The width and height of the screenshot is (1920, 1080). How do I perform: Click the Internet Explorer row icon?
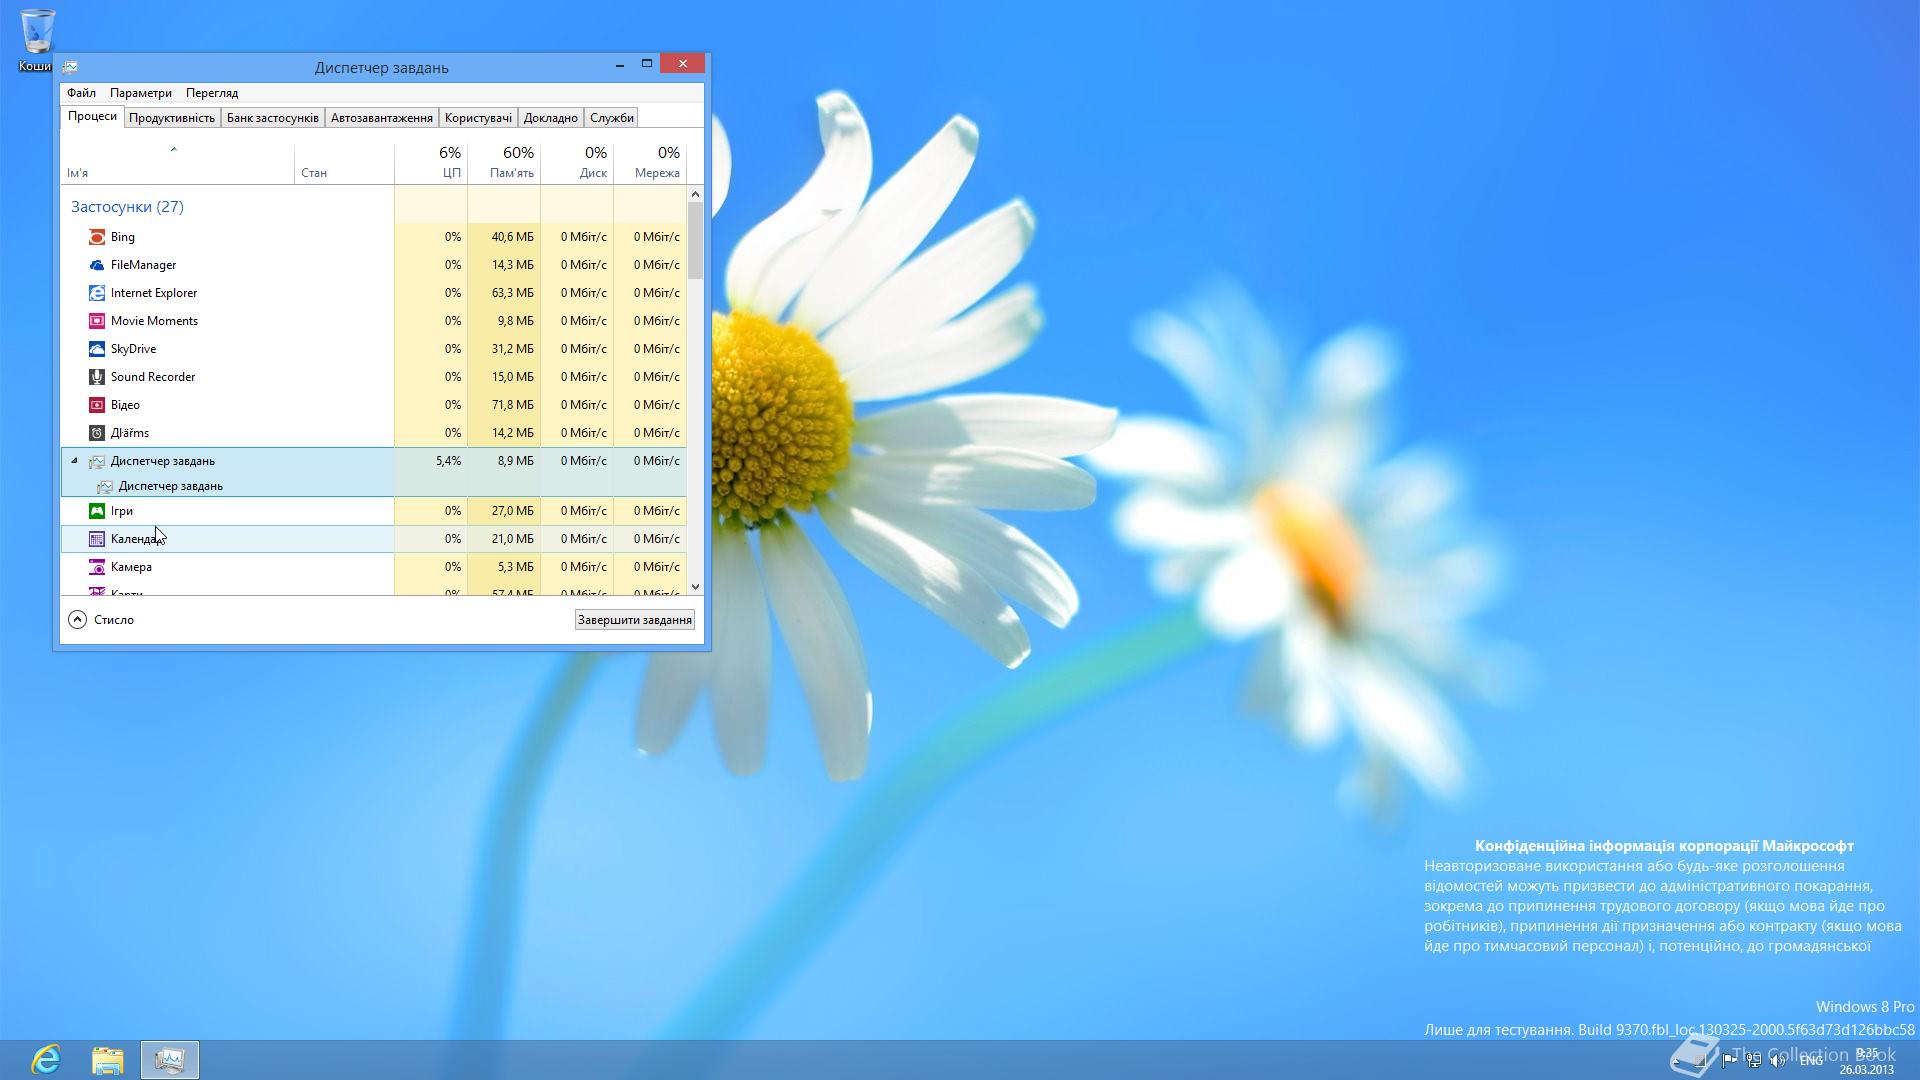click(97, 293)
